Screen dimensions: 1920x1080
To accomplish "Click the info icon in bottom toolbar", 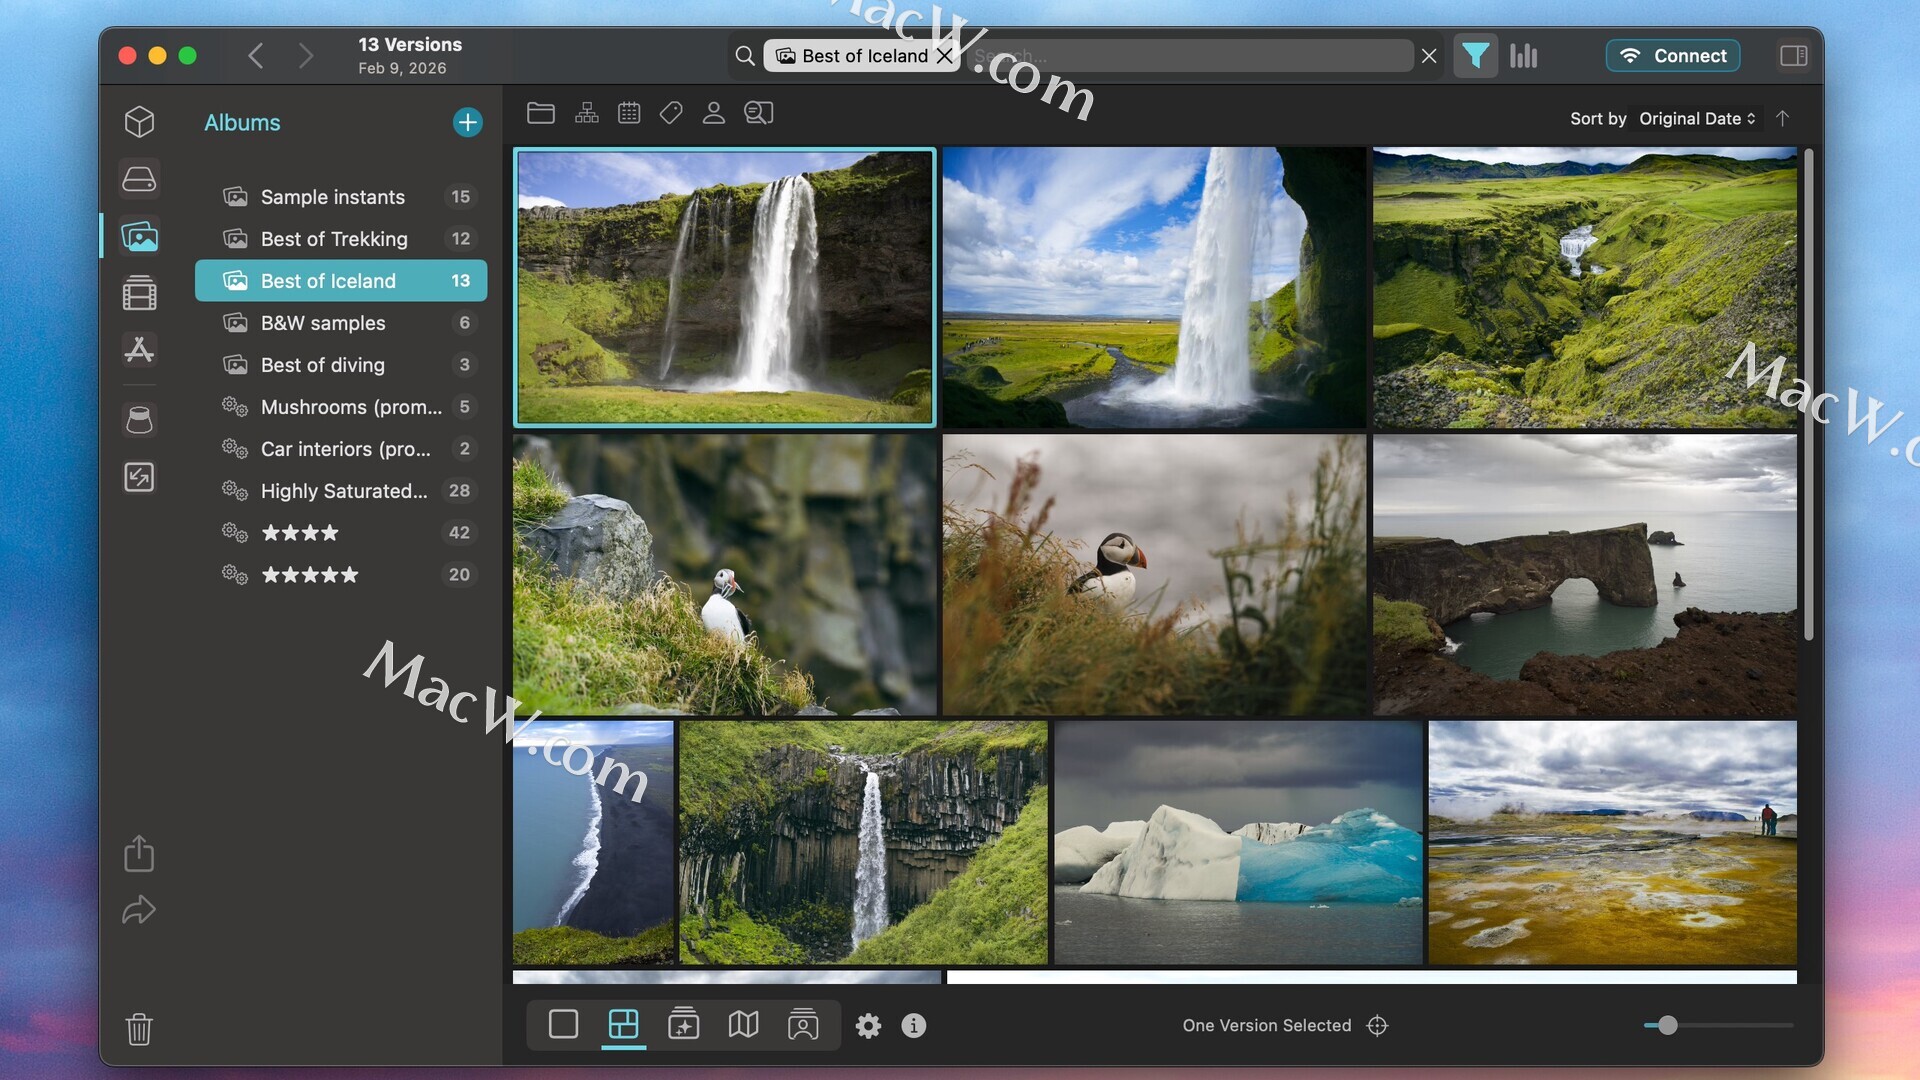I will (913, 1026).
